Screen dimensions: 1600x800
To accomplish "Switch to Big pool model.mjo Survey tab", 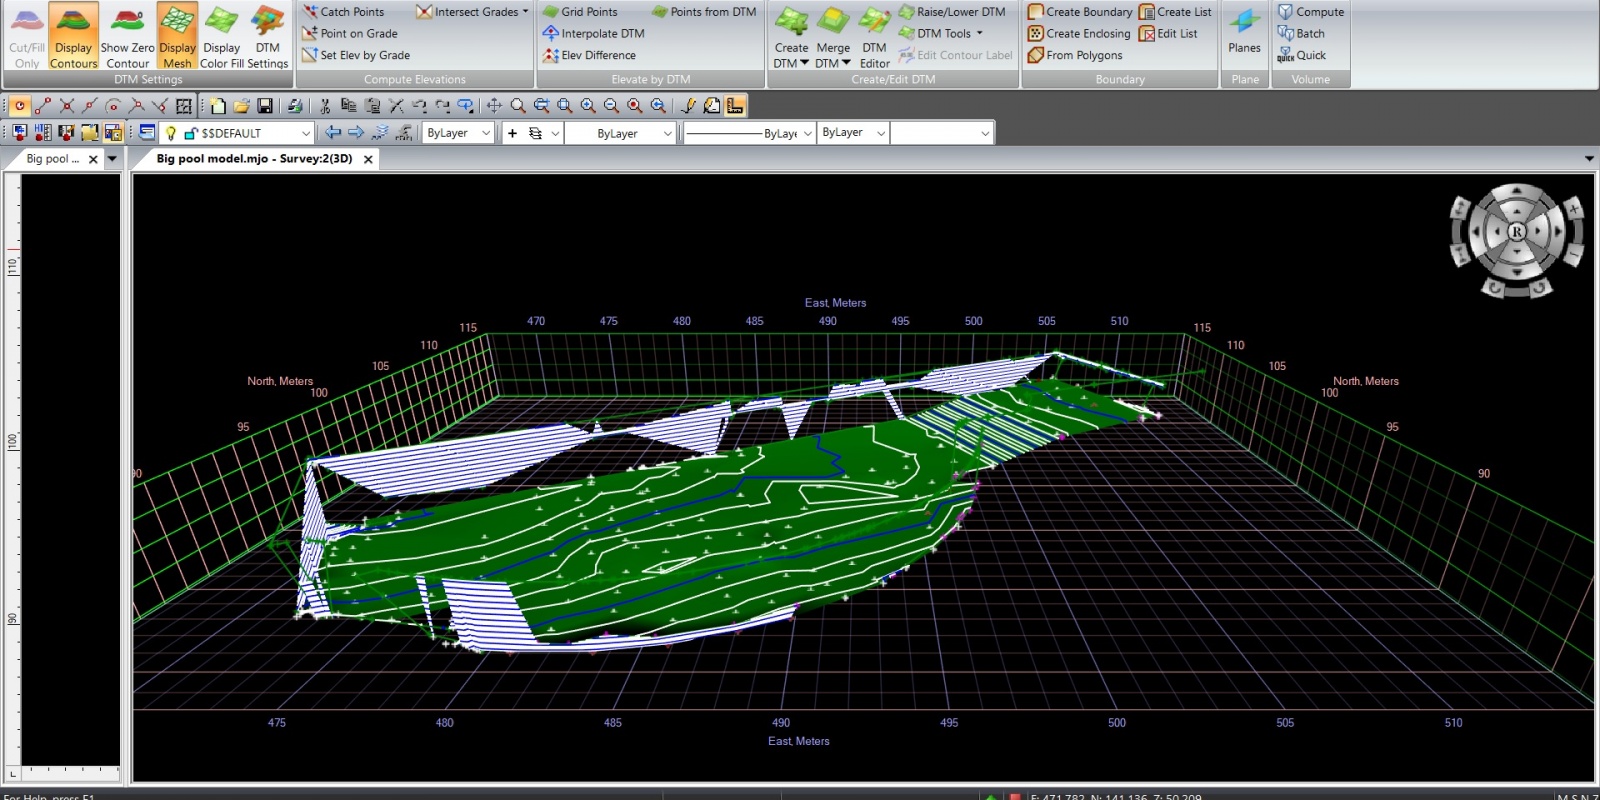I will click(254, 159).
